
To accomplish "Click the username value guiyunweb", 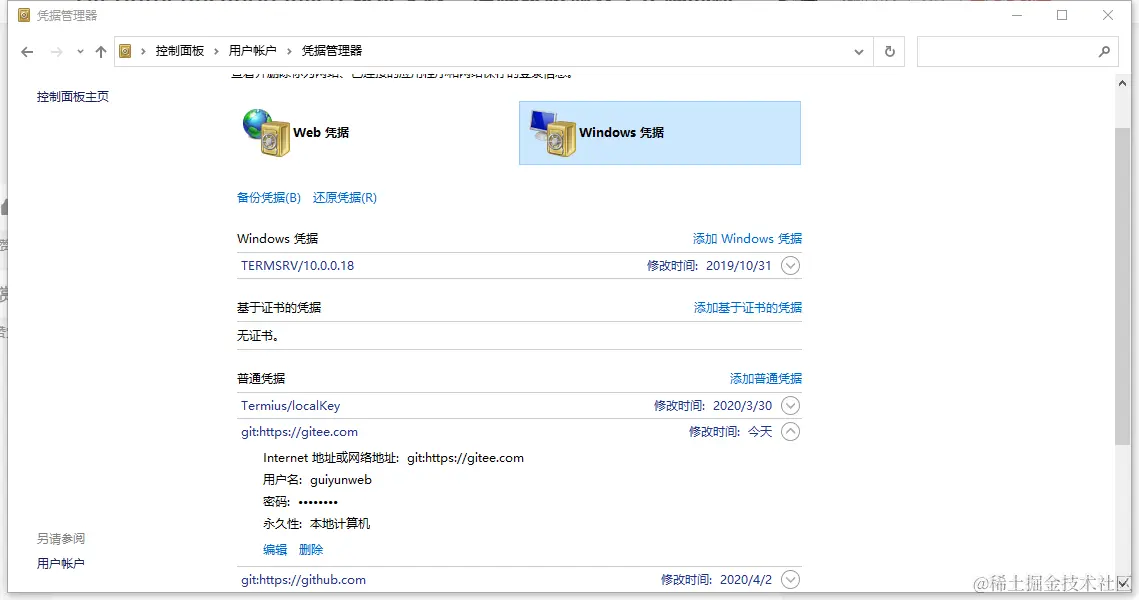I will pos(341,480).
